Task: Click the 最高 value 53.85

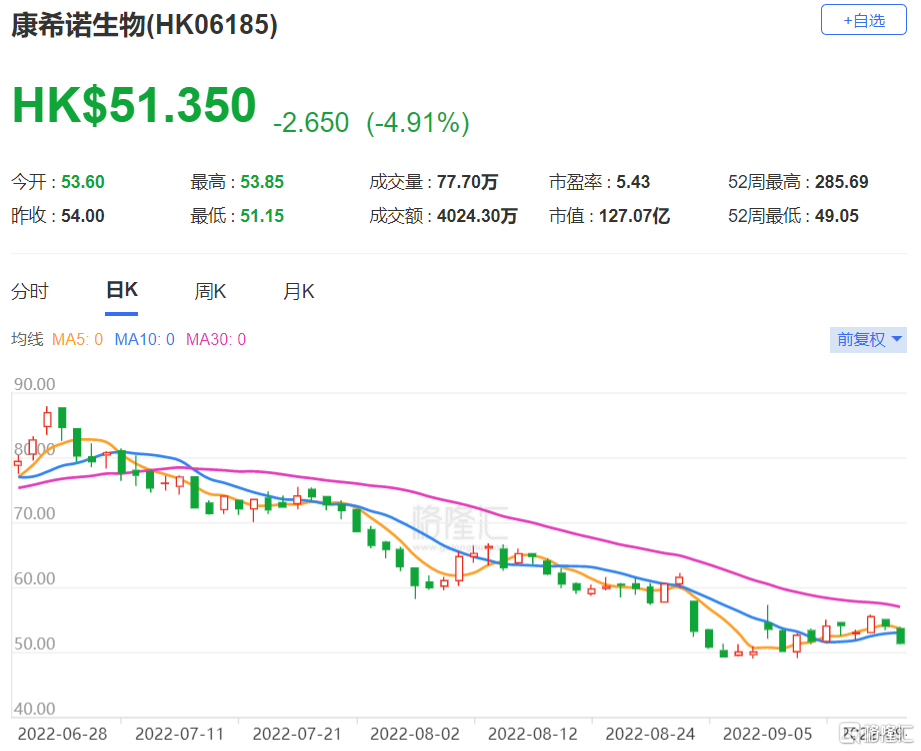Action: click(x=262, y=182)
